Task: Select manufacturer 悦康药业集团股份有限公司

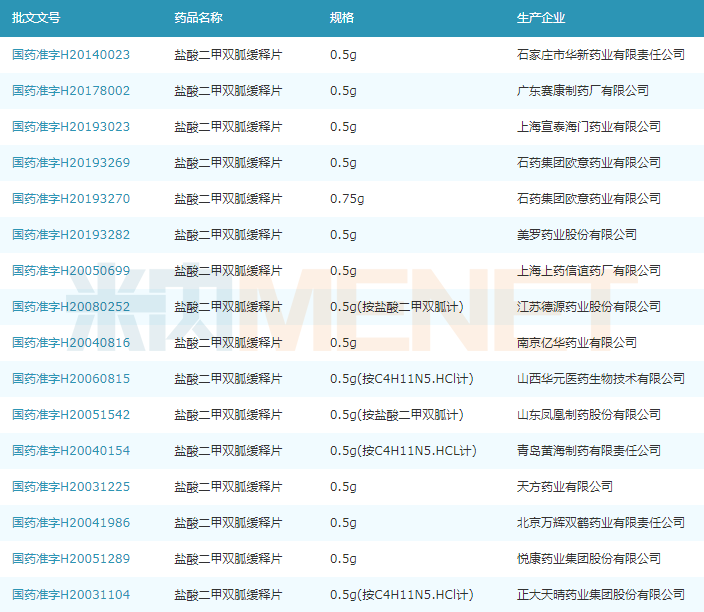Action: (589, 559)
